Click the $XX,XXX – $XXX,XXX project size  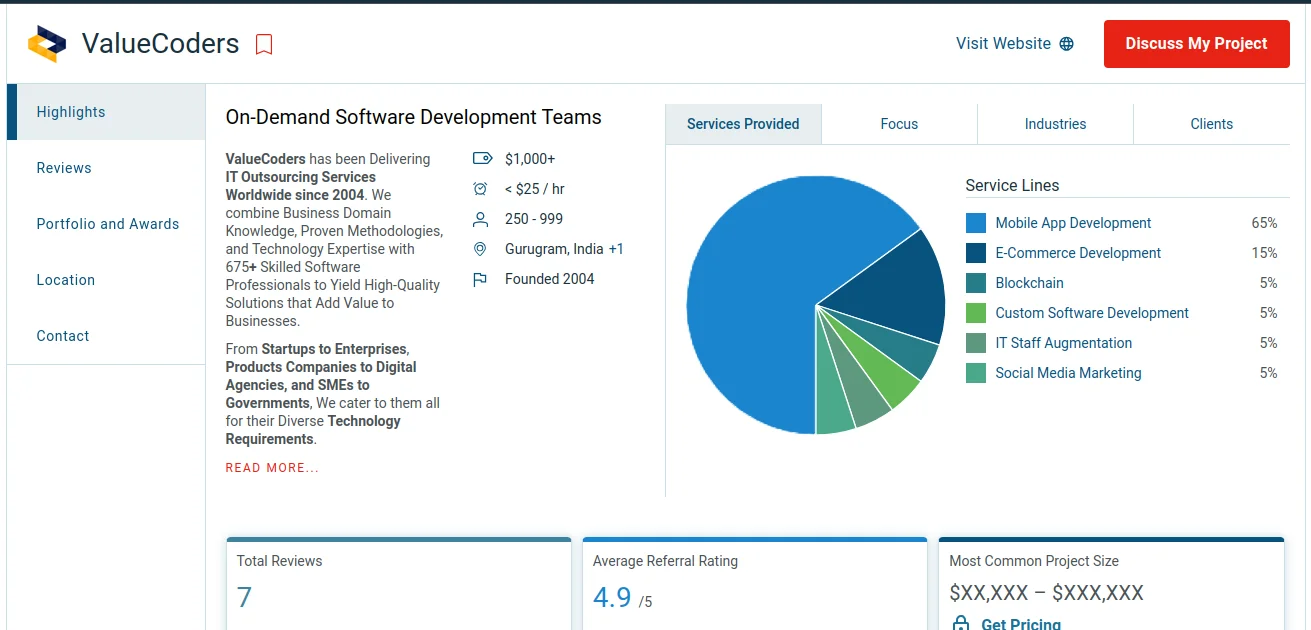pos(1046,593)
